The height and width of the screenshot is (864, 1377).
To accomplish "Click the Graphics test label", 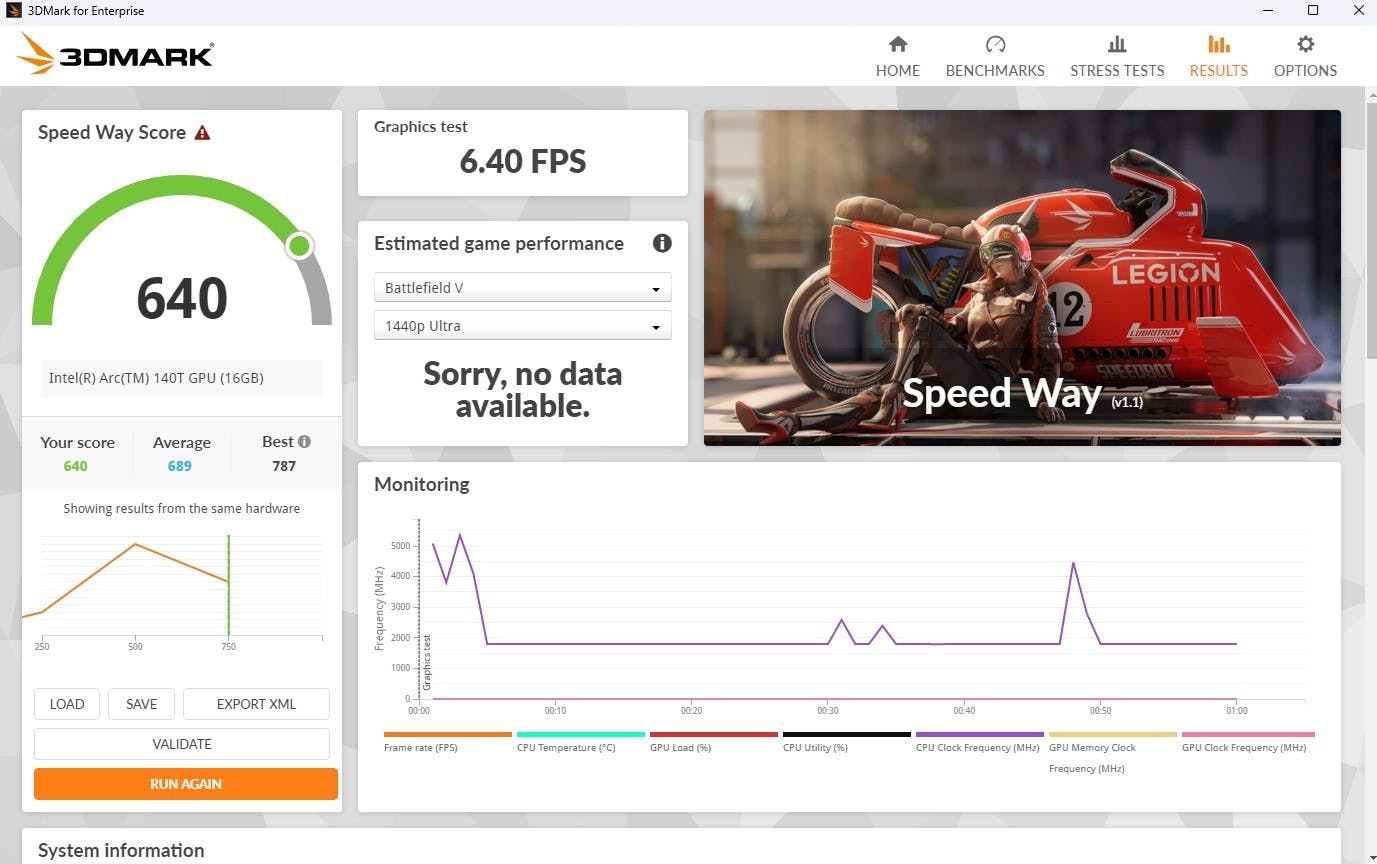I will pyautogui.click(x=421, y=127).
